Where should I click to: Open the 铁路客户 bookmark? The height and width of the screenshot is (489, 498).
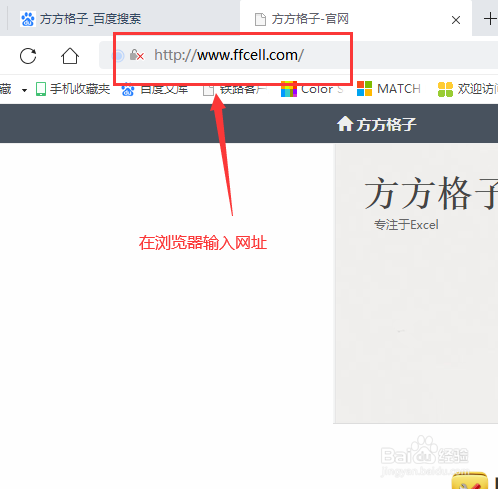[235, 90]
